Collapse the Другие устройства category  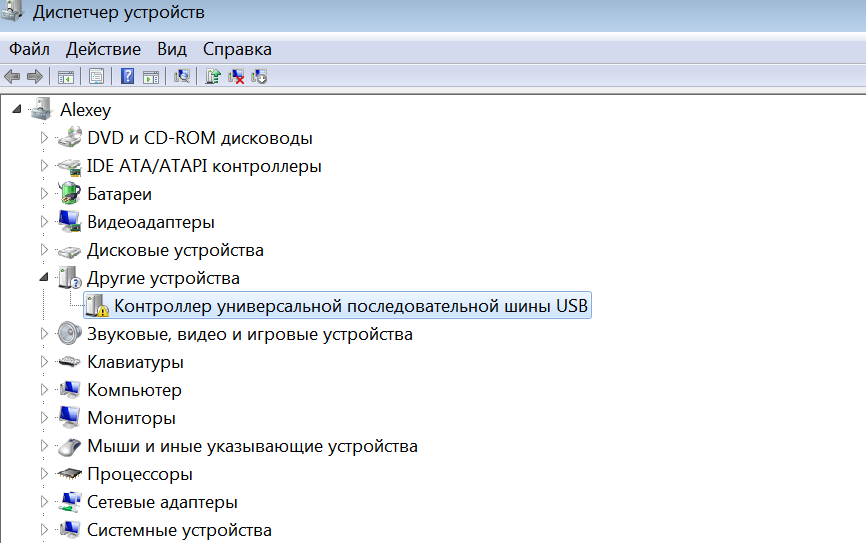[44, 277]
